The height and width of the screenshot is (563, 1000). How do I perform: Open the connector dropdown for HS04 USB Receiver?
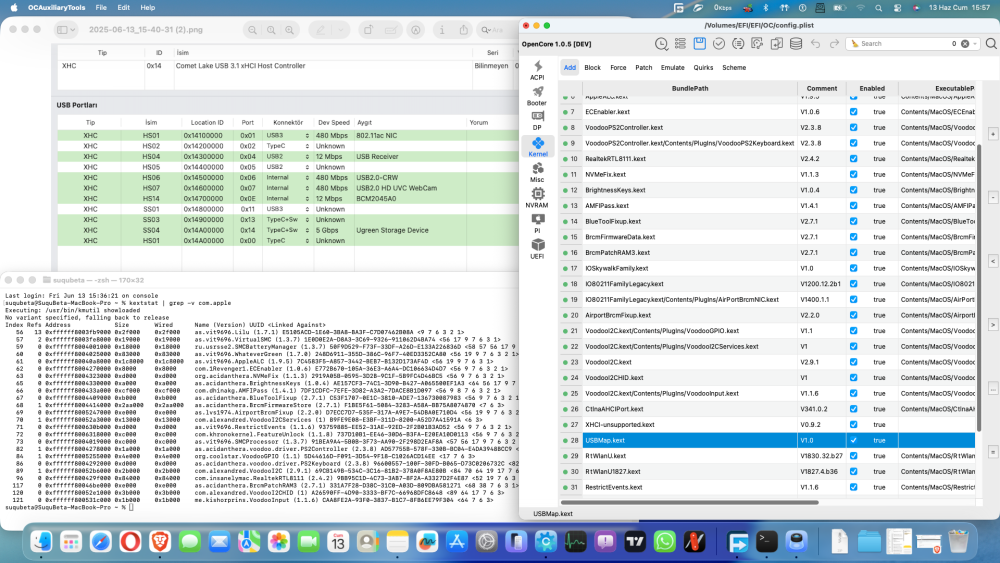307,156
